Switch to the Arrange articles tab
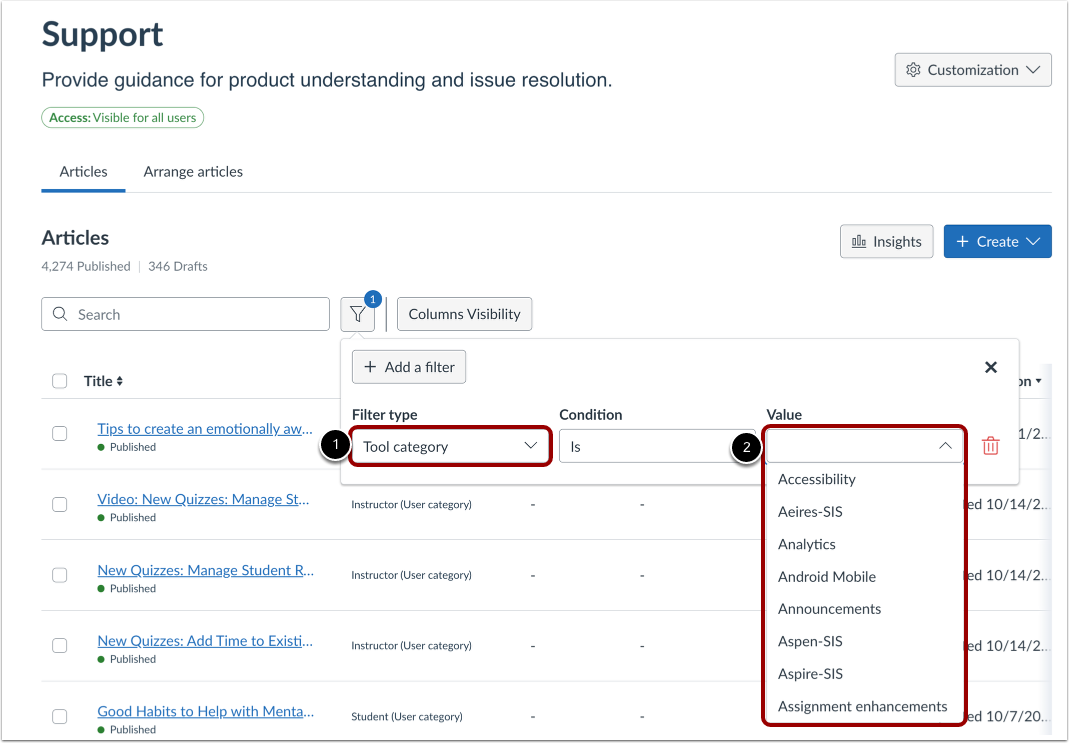Image resolution: width=1069 pixels, height=743 pixels. [193, 171]
